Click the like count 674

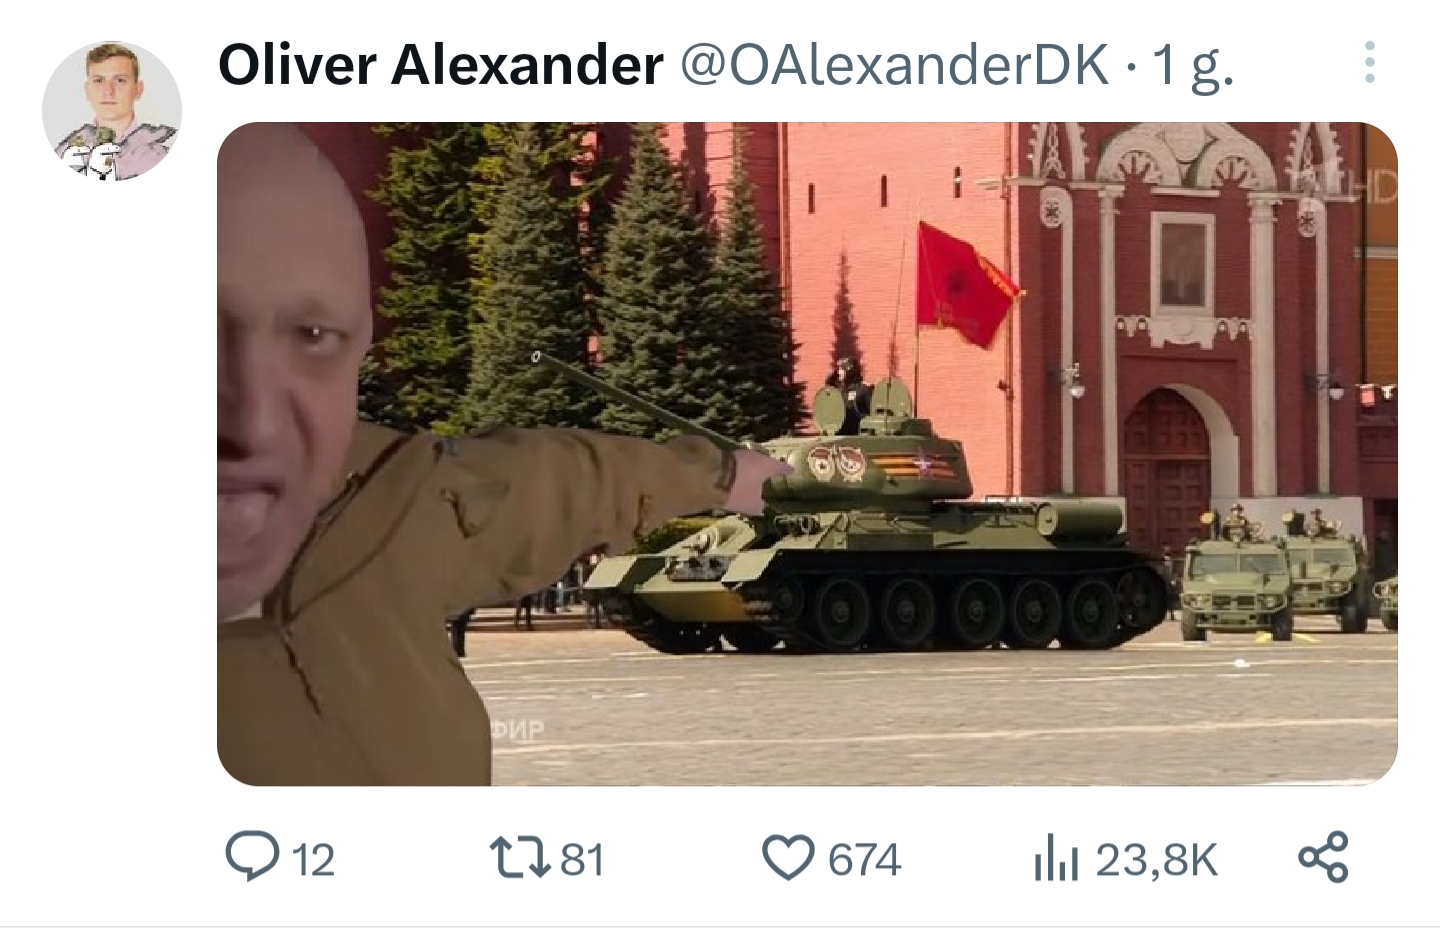click(x=865, y=859)
